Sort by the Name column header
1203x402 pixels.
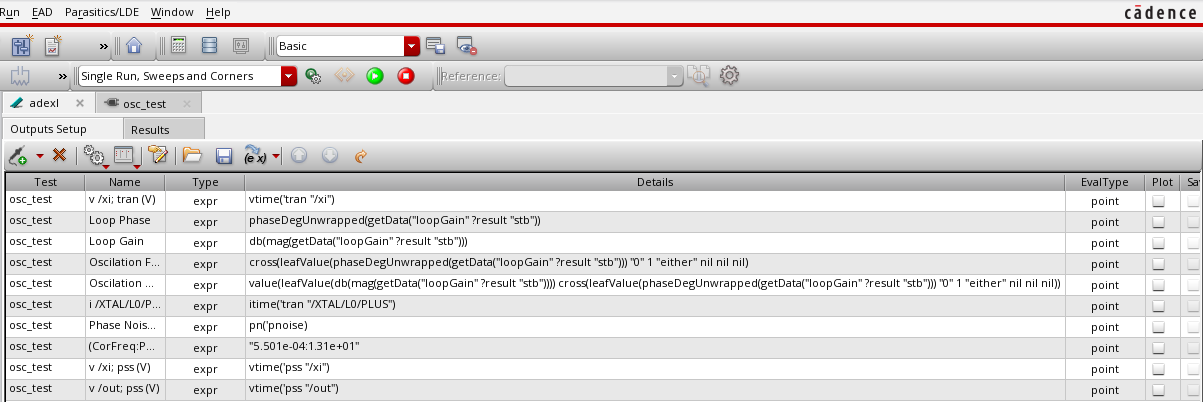125,182
